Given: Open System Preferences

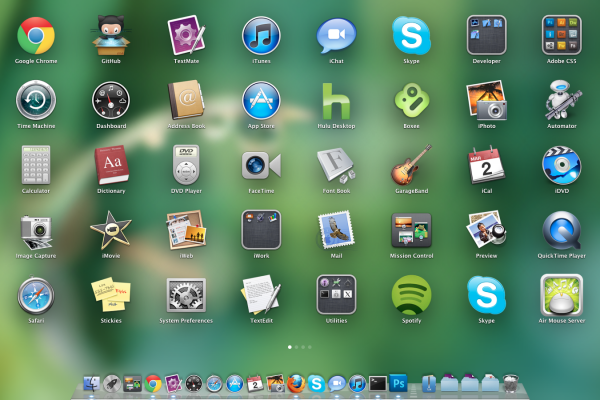Looking at the screenshot, I should tap(186, 295).
